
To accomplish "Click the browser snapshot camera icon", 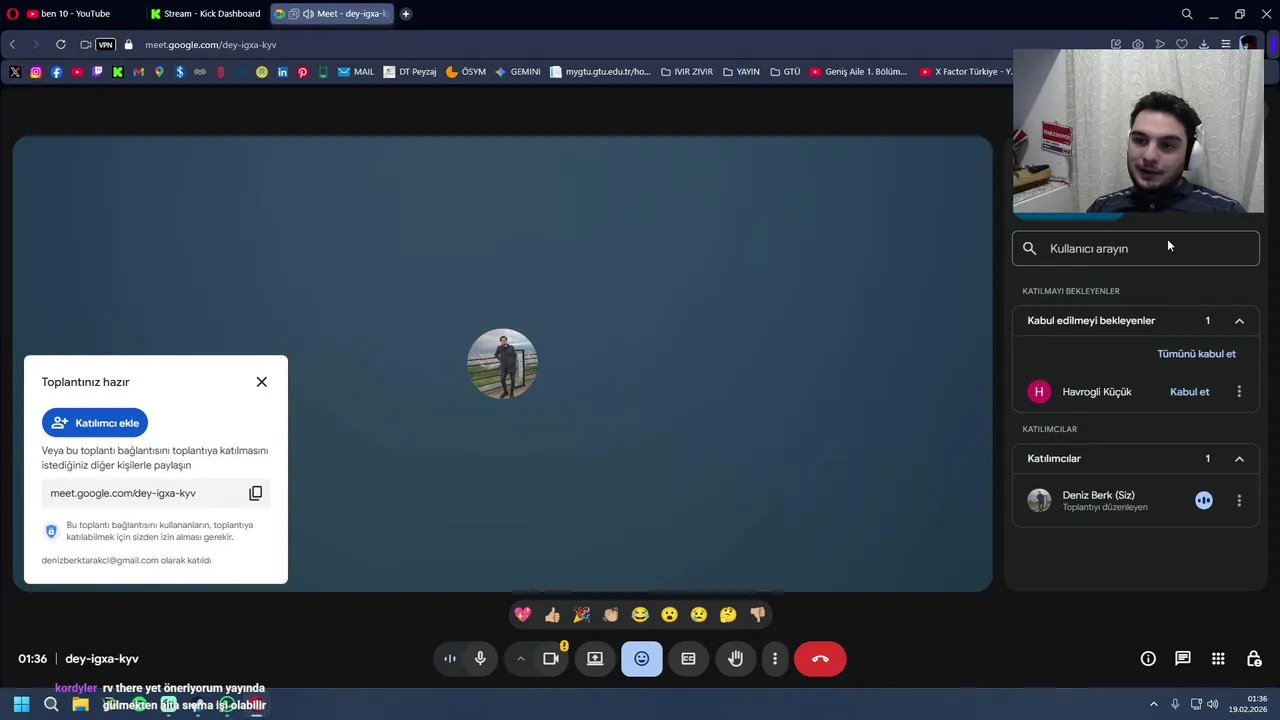I will coord(1138,45).
